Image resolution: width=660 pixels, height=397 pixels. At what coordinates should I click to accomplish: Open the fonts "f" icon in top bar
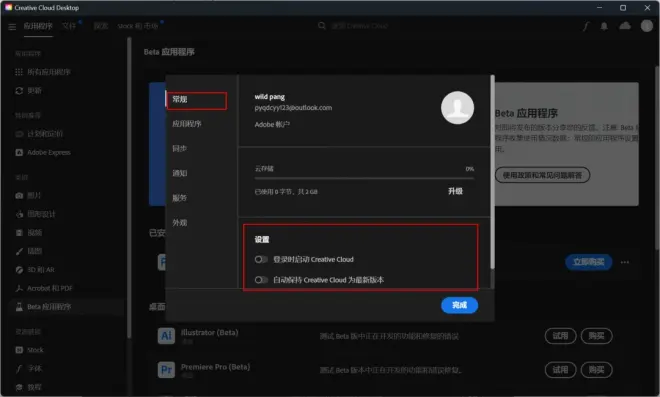tap(585, 26)
